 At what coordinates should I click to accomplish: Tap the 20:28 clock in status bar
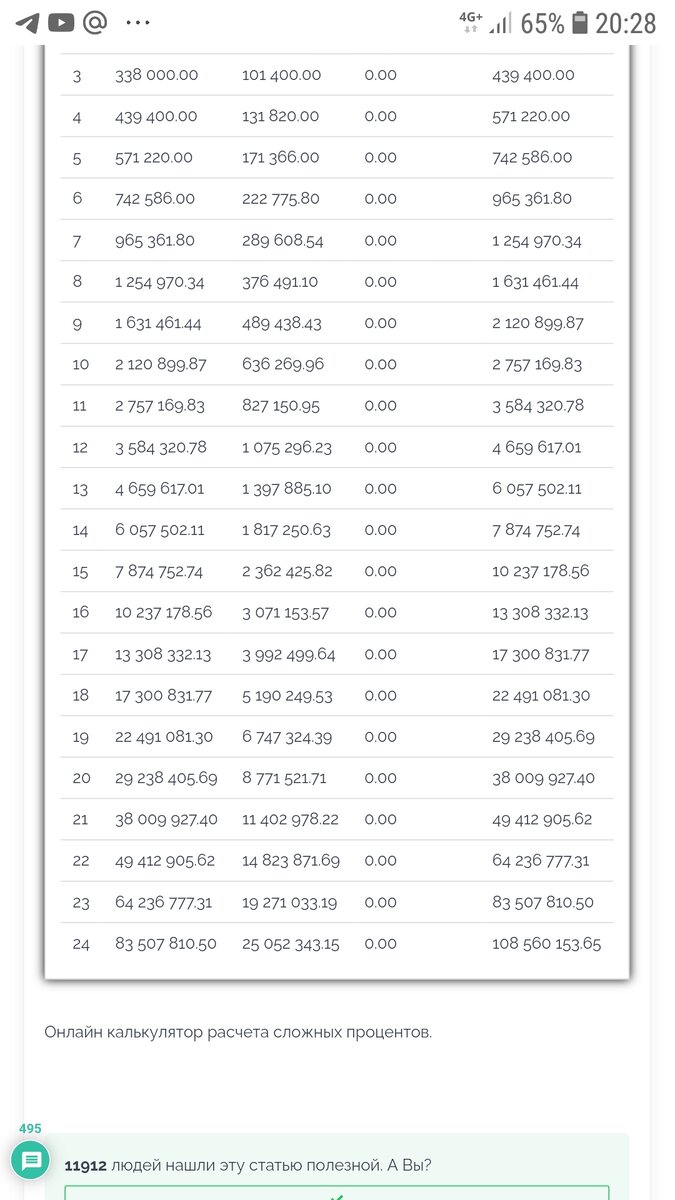[626, 23]
